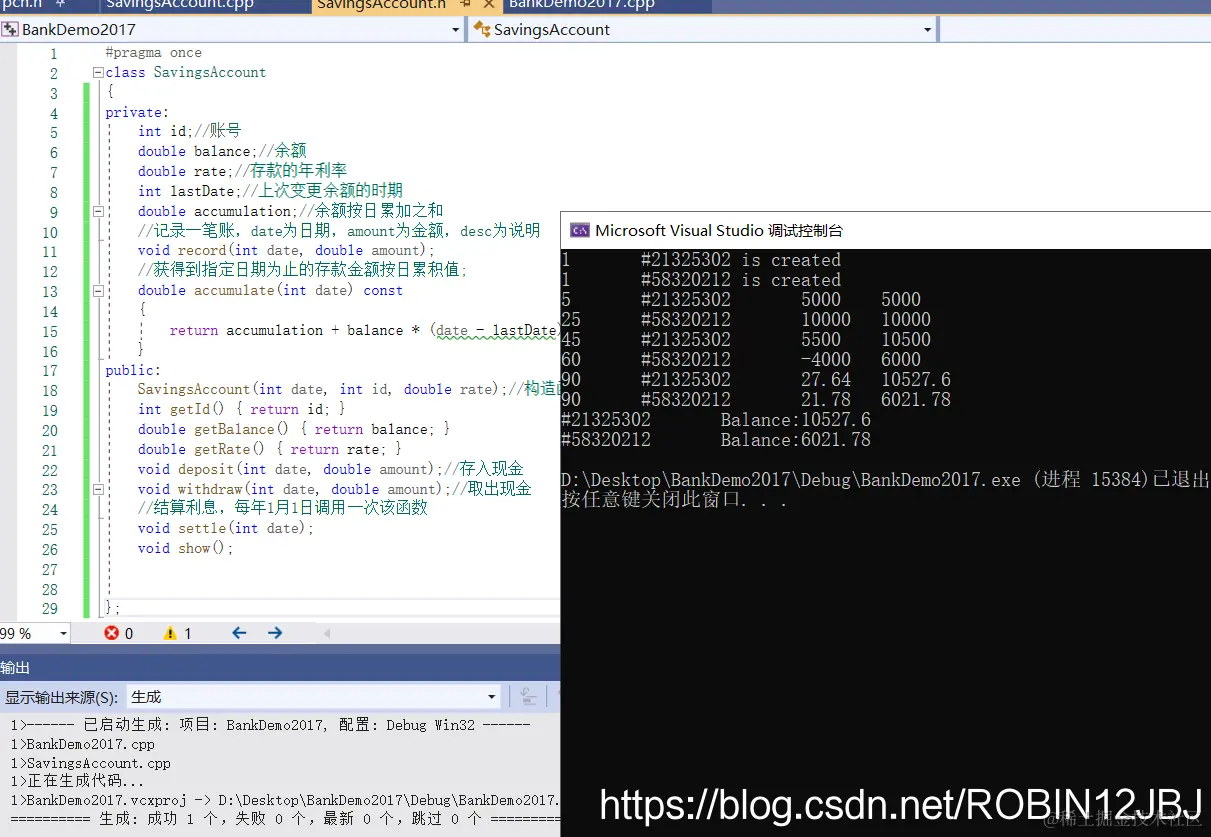
Task: Click the output '已启动生成' header line
Action: (x=269, y=725)
